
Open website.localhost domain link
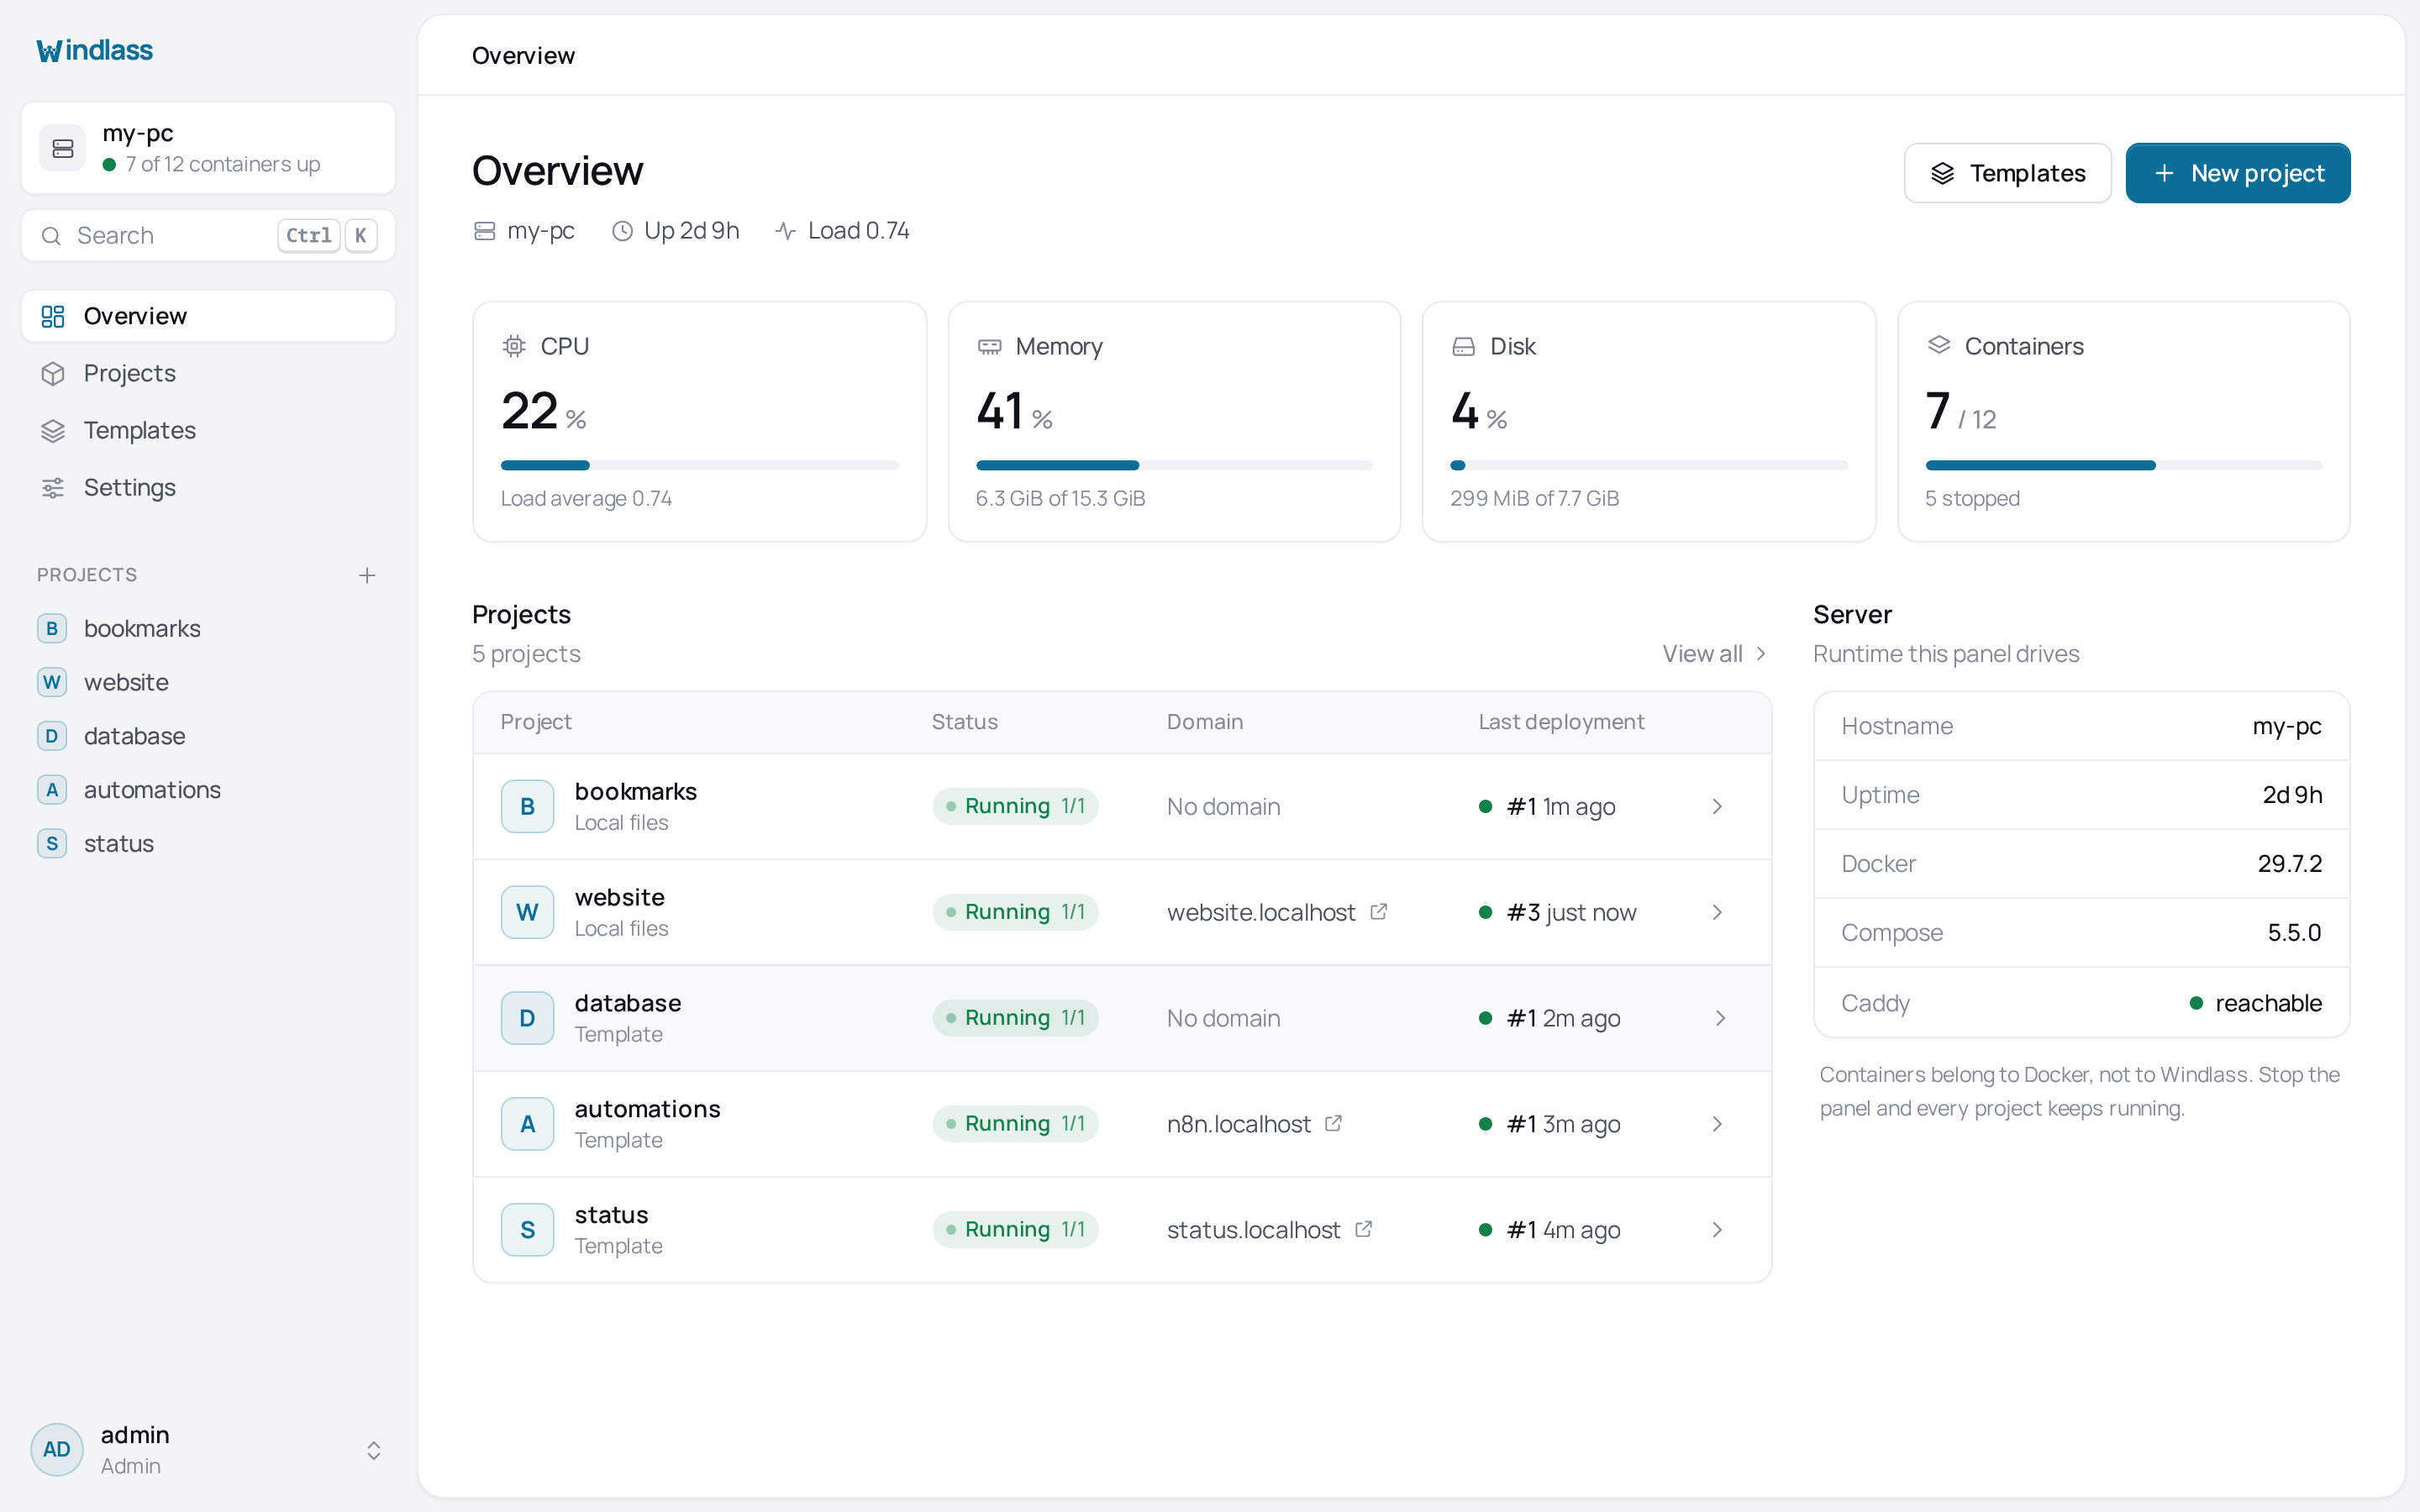[1261, 912]
